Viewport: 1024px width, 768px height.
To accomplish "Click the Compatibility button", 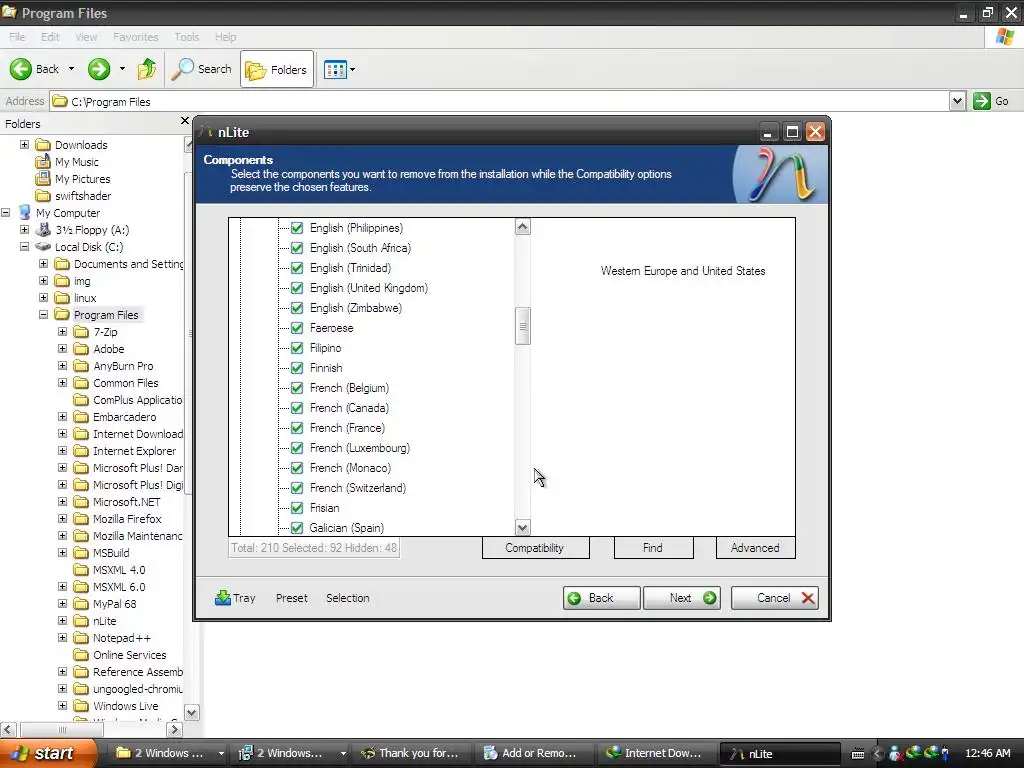I will click(535, 548).
